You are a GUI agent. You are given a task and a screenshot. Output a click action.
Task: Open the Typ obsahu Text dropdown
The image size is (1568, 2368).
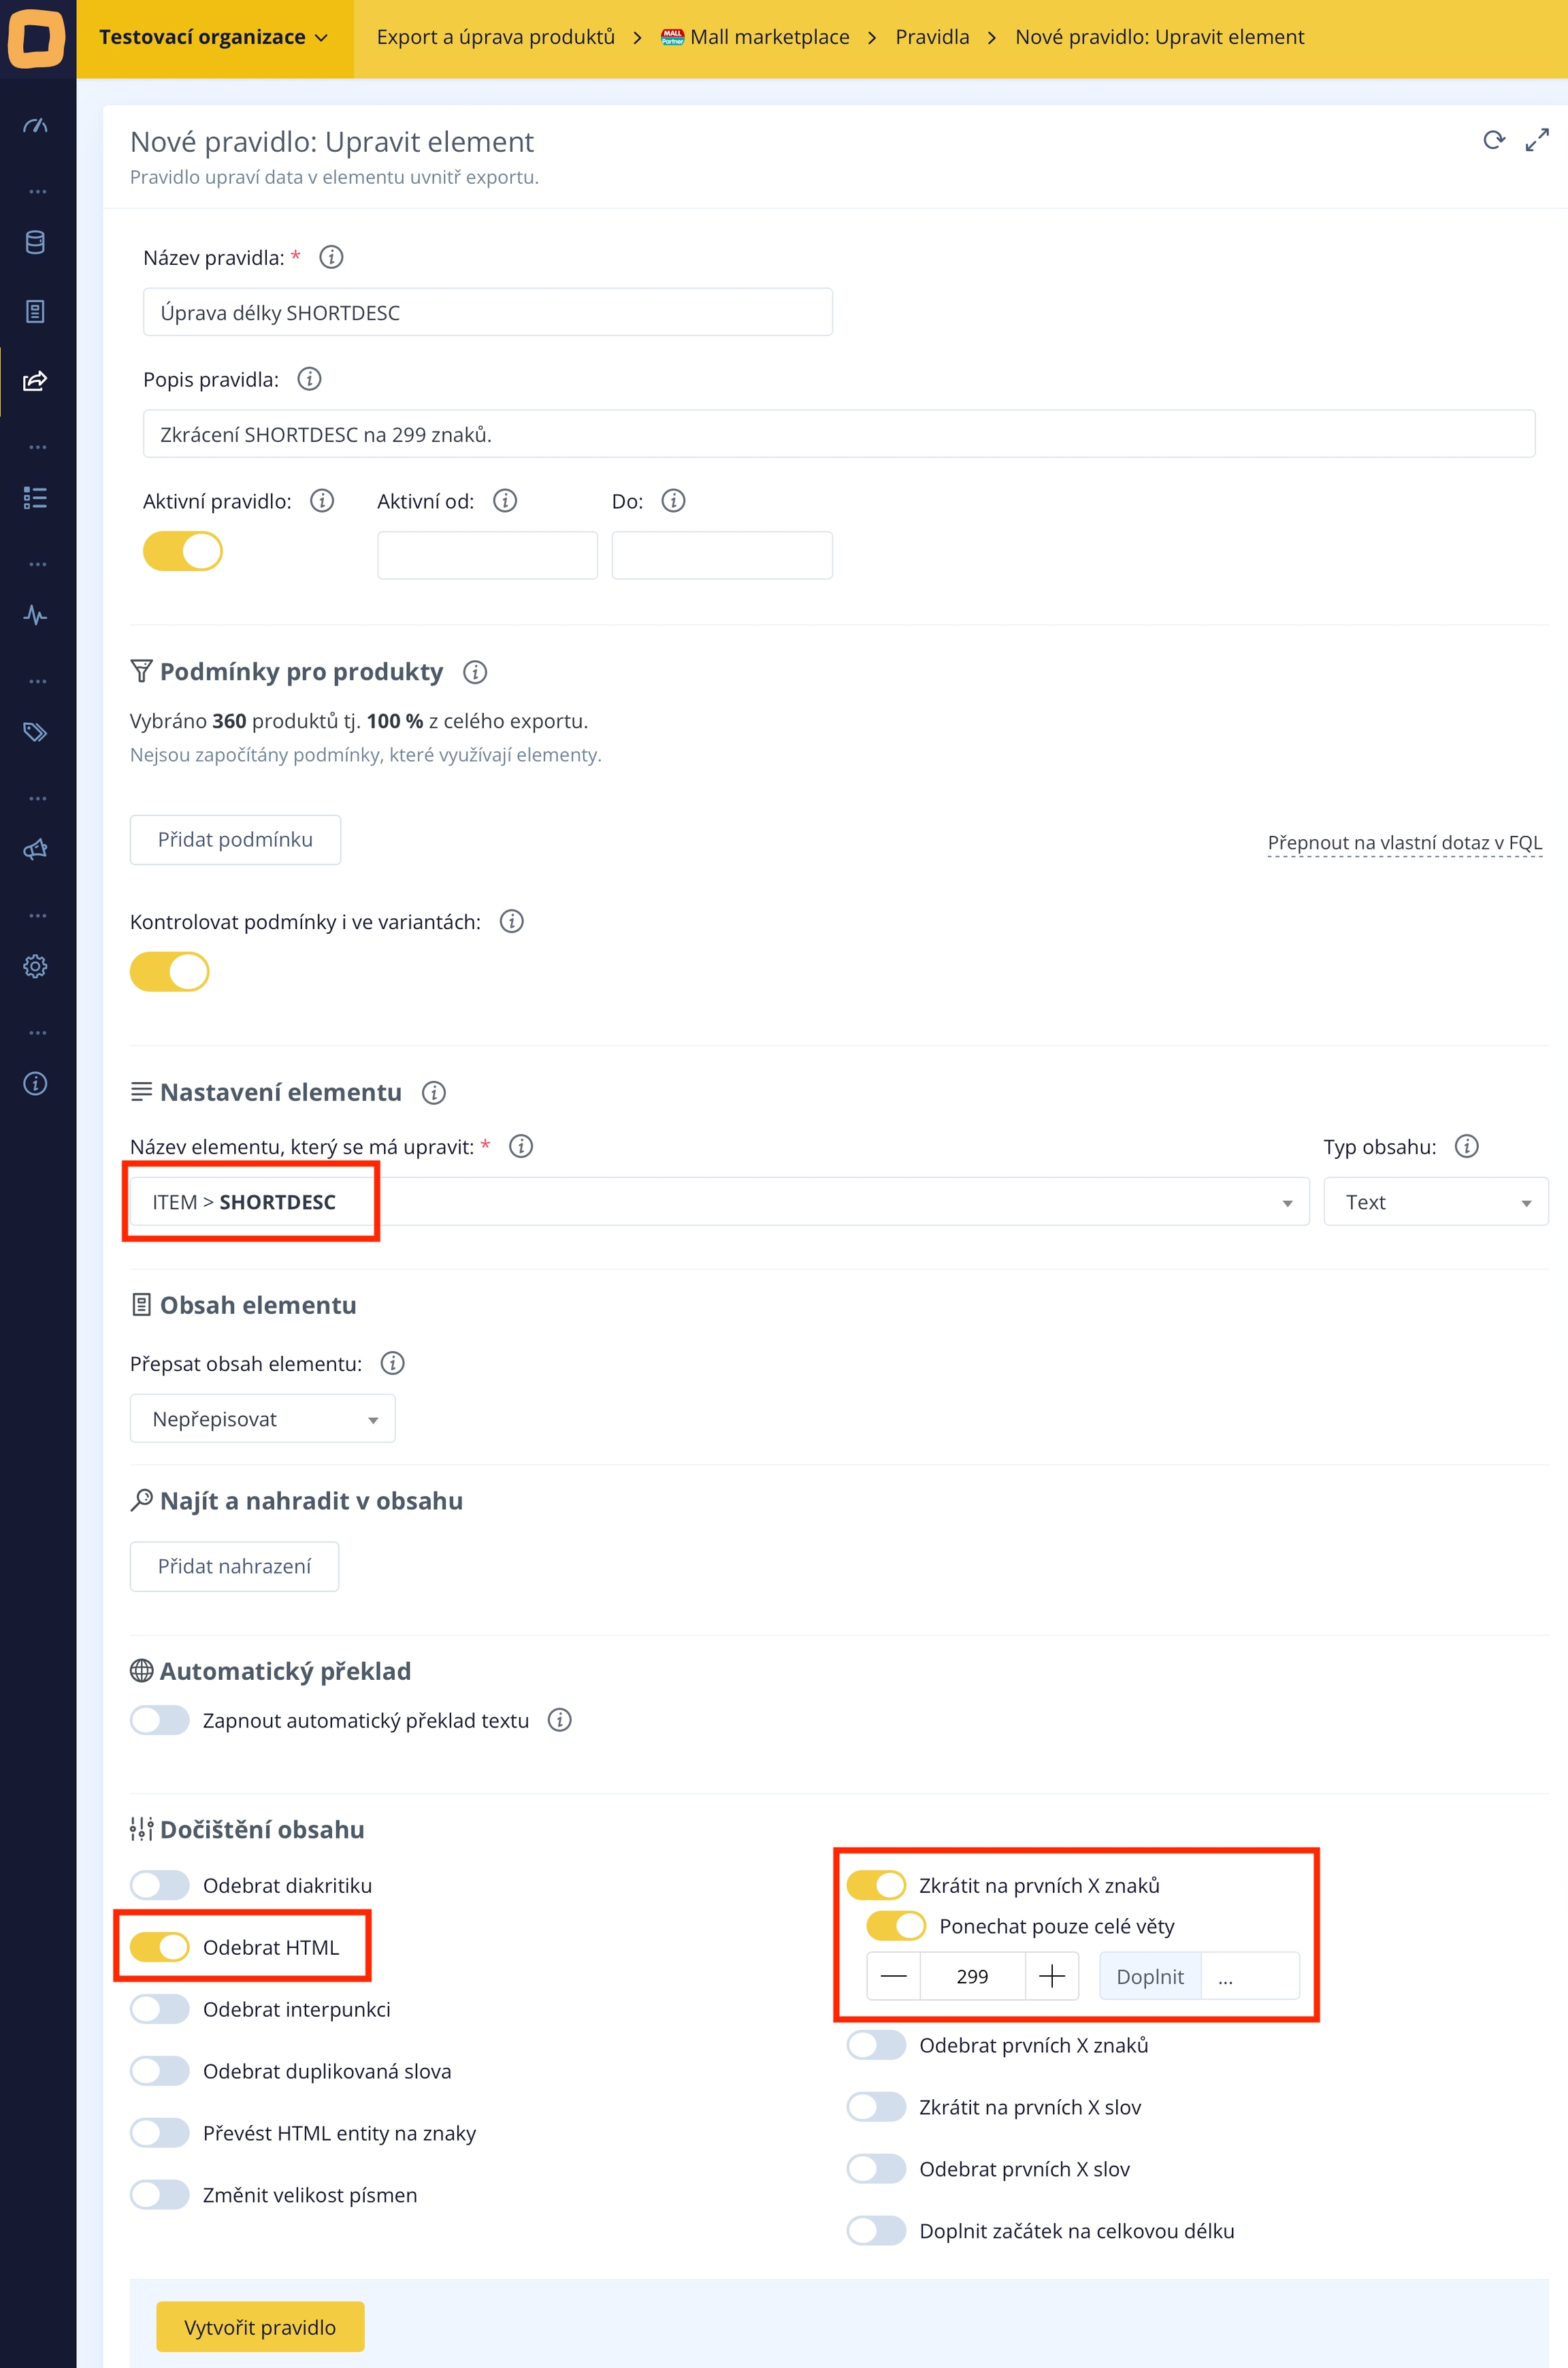pos(1436,1202)
